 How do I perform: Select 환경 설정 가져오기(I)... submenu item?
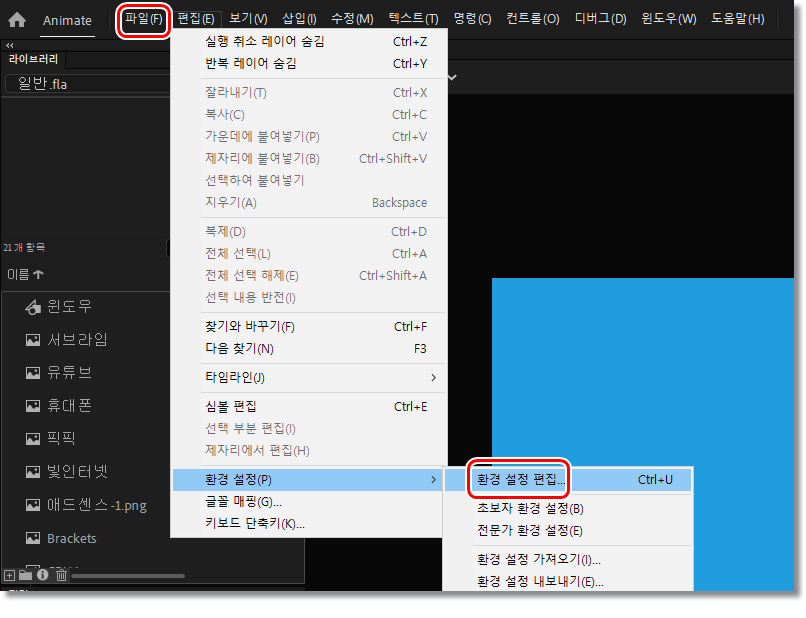tap(568, 559)
